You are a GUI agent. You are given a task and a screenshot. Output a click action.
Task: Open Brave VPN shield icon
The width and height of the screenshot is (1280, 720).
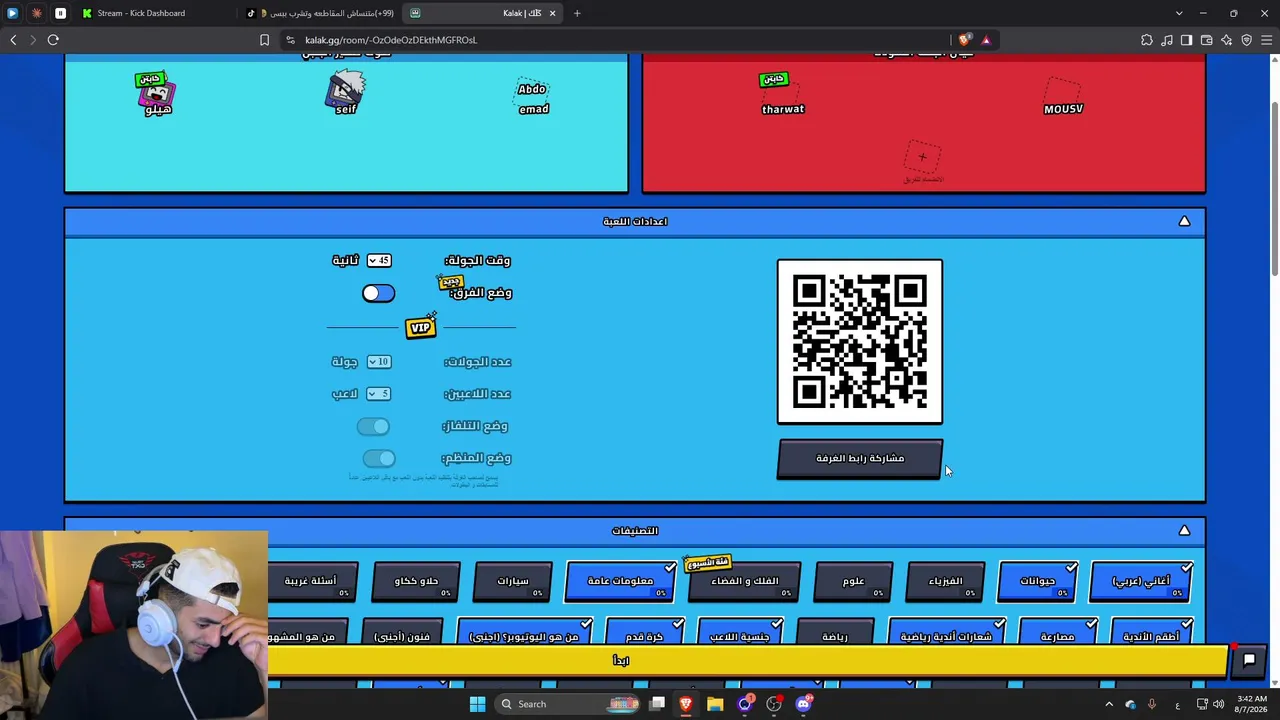coord(1246,40)
